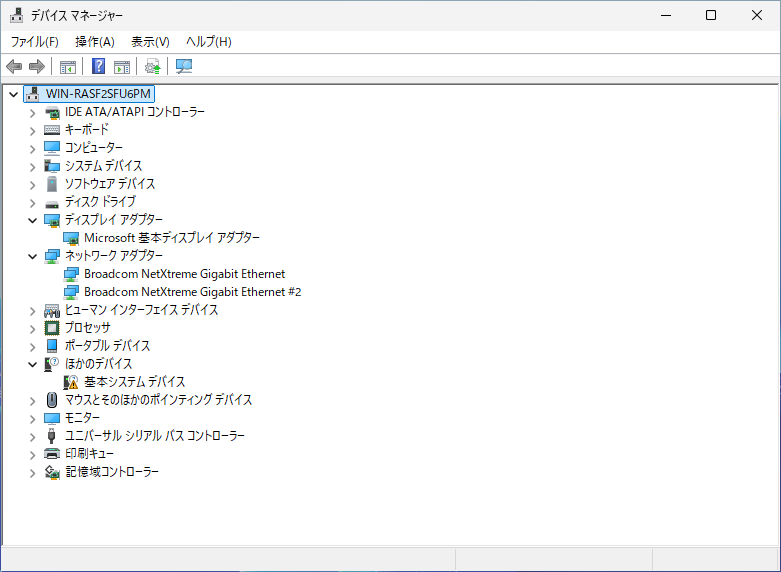This screenshot has height=572, width=781.
Task: Click the Show/Hide console tree icon
Action: 68,67
